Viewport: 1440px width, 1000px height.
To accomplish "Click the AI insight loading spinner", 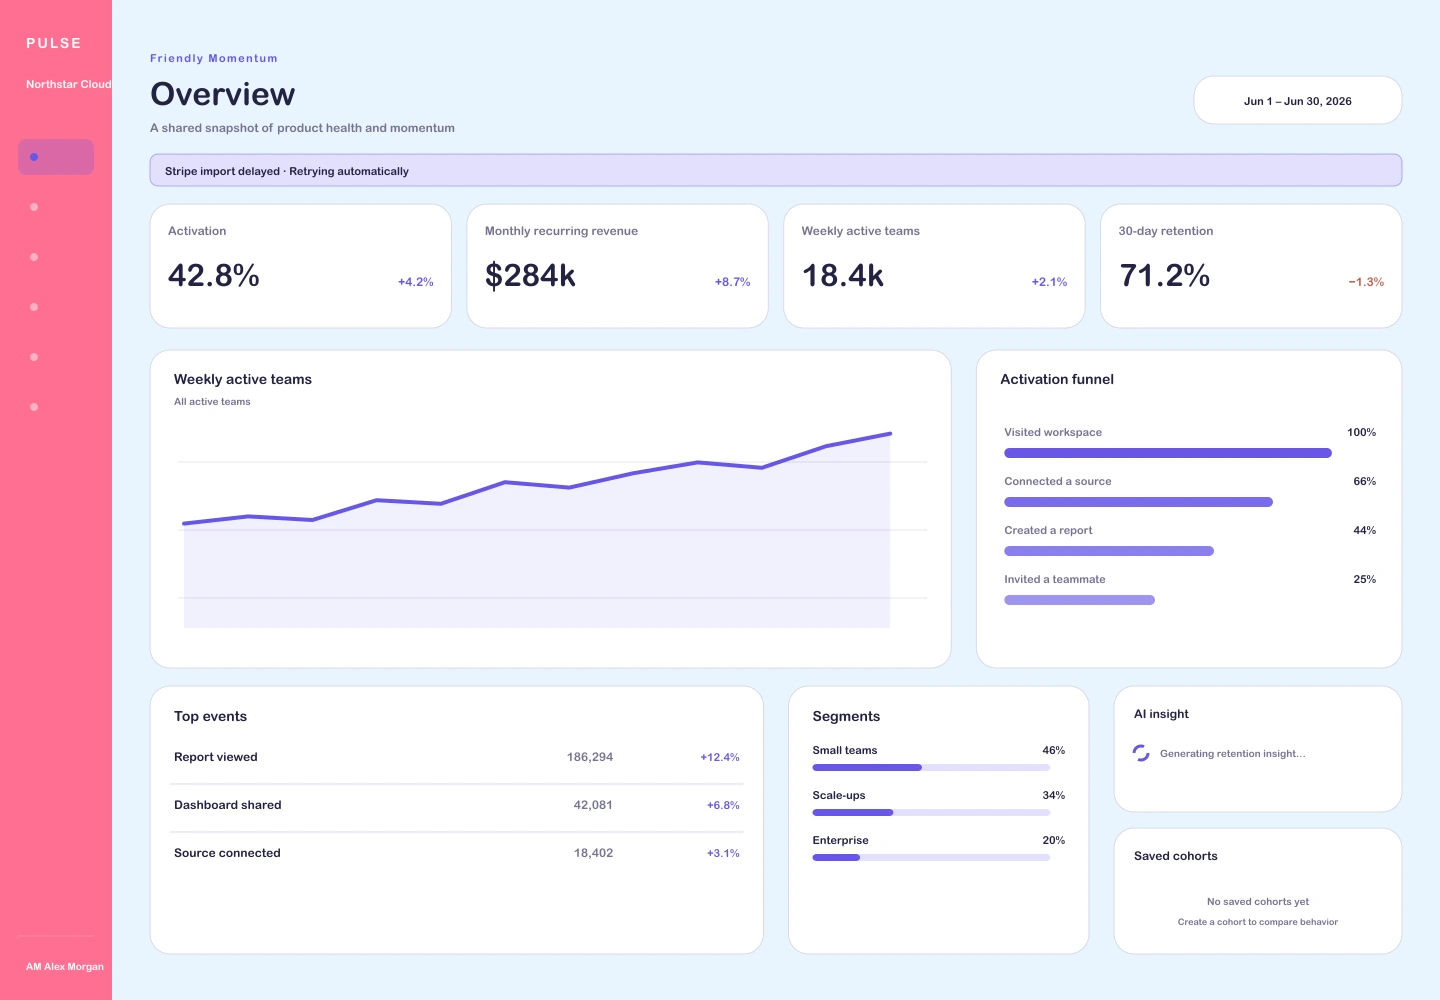I will tap(1141, 753).
